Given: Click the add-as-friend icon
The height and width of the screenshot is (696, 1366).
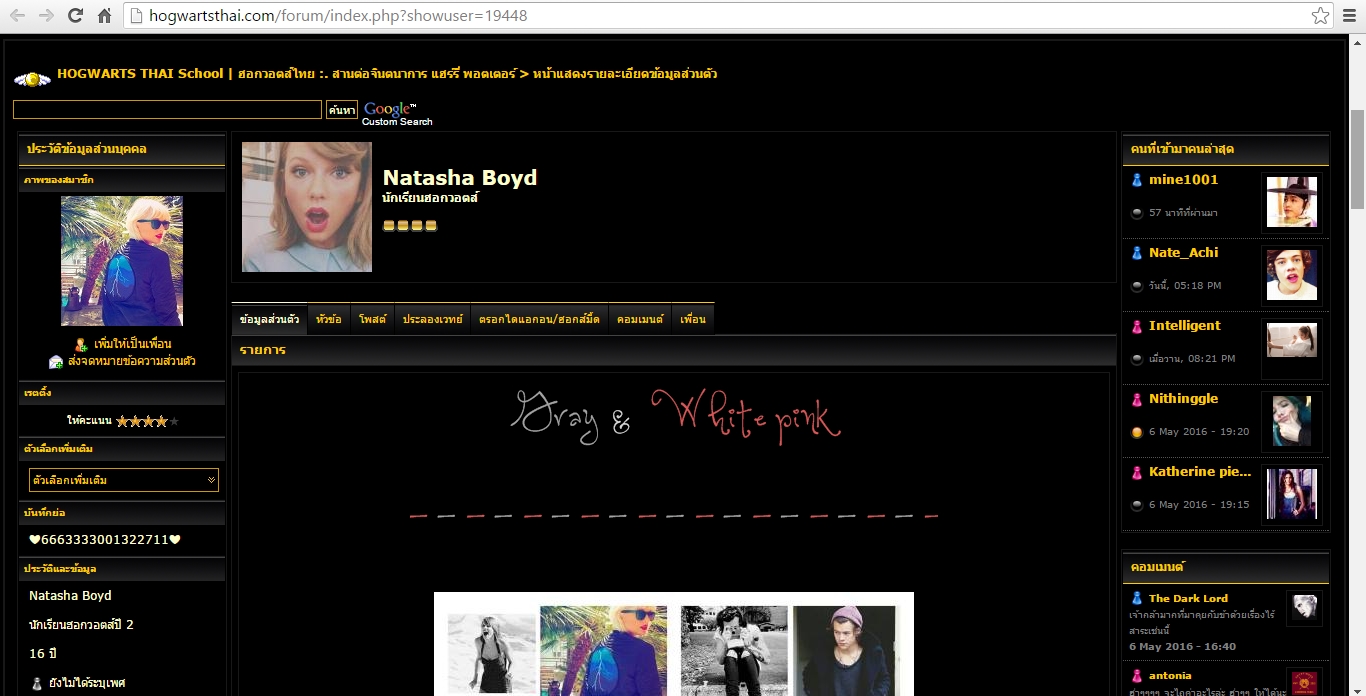Looking at the screenshot, I should click(x=81, y=344).
